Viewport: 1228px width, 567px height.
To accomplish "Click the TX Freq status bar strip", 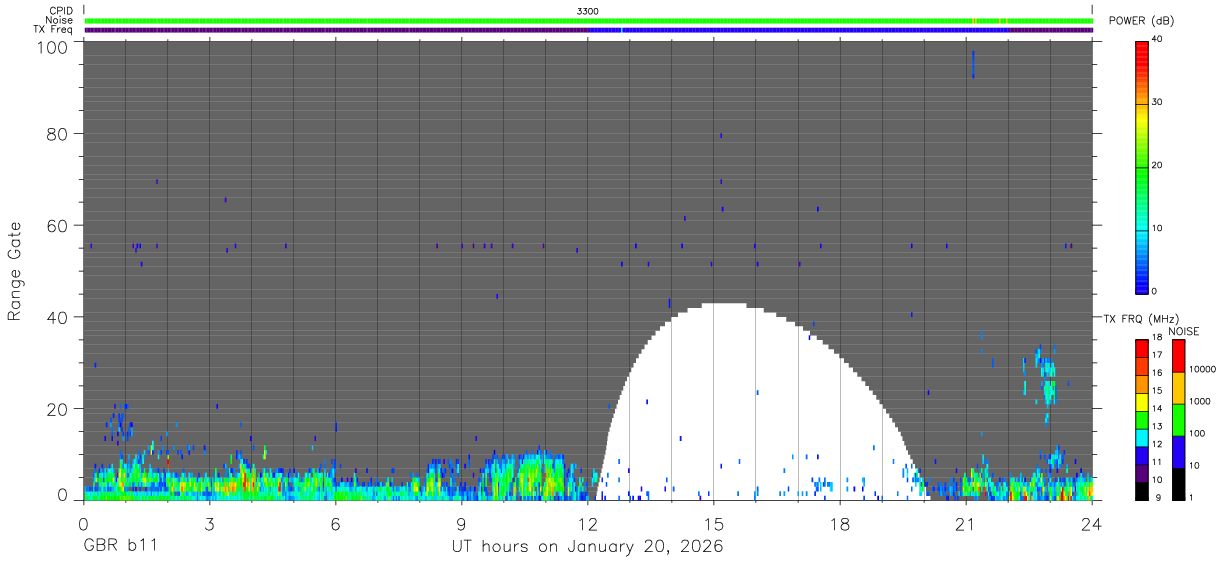I will point(588,30).
